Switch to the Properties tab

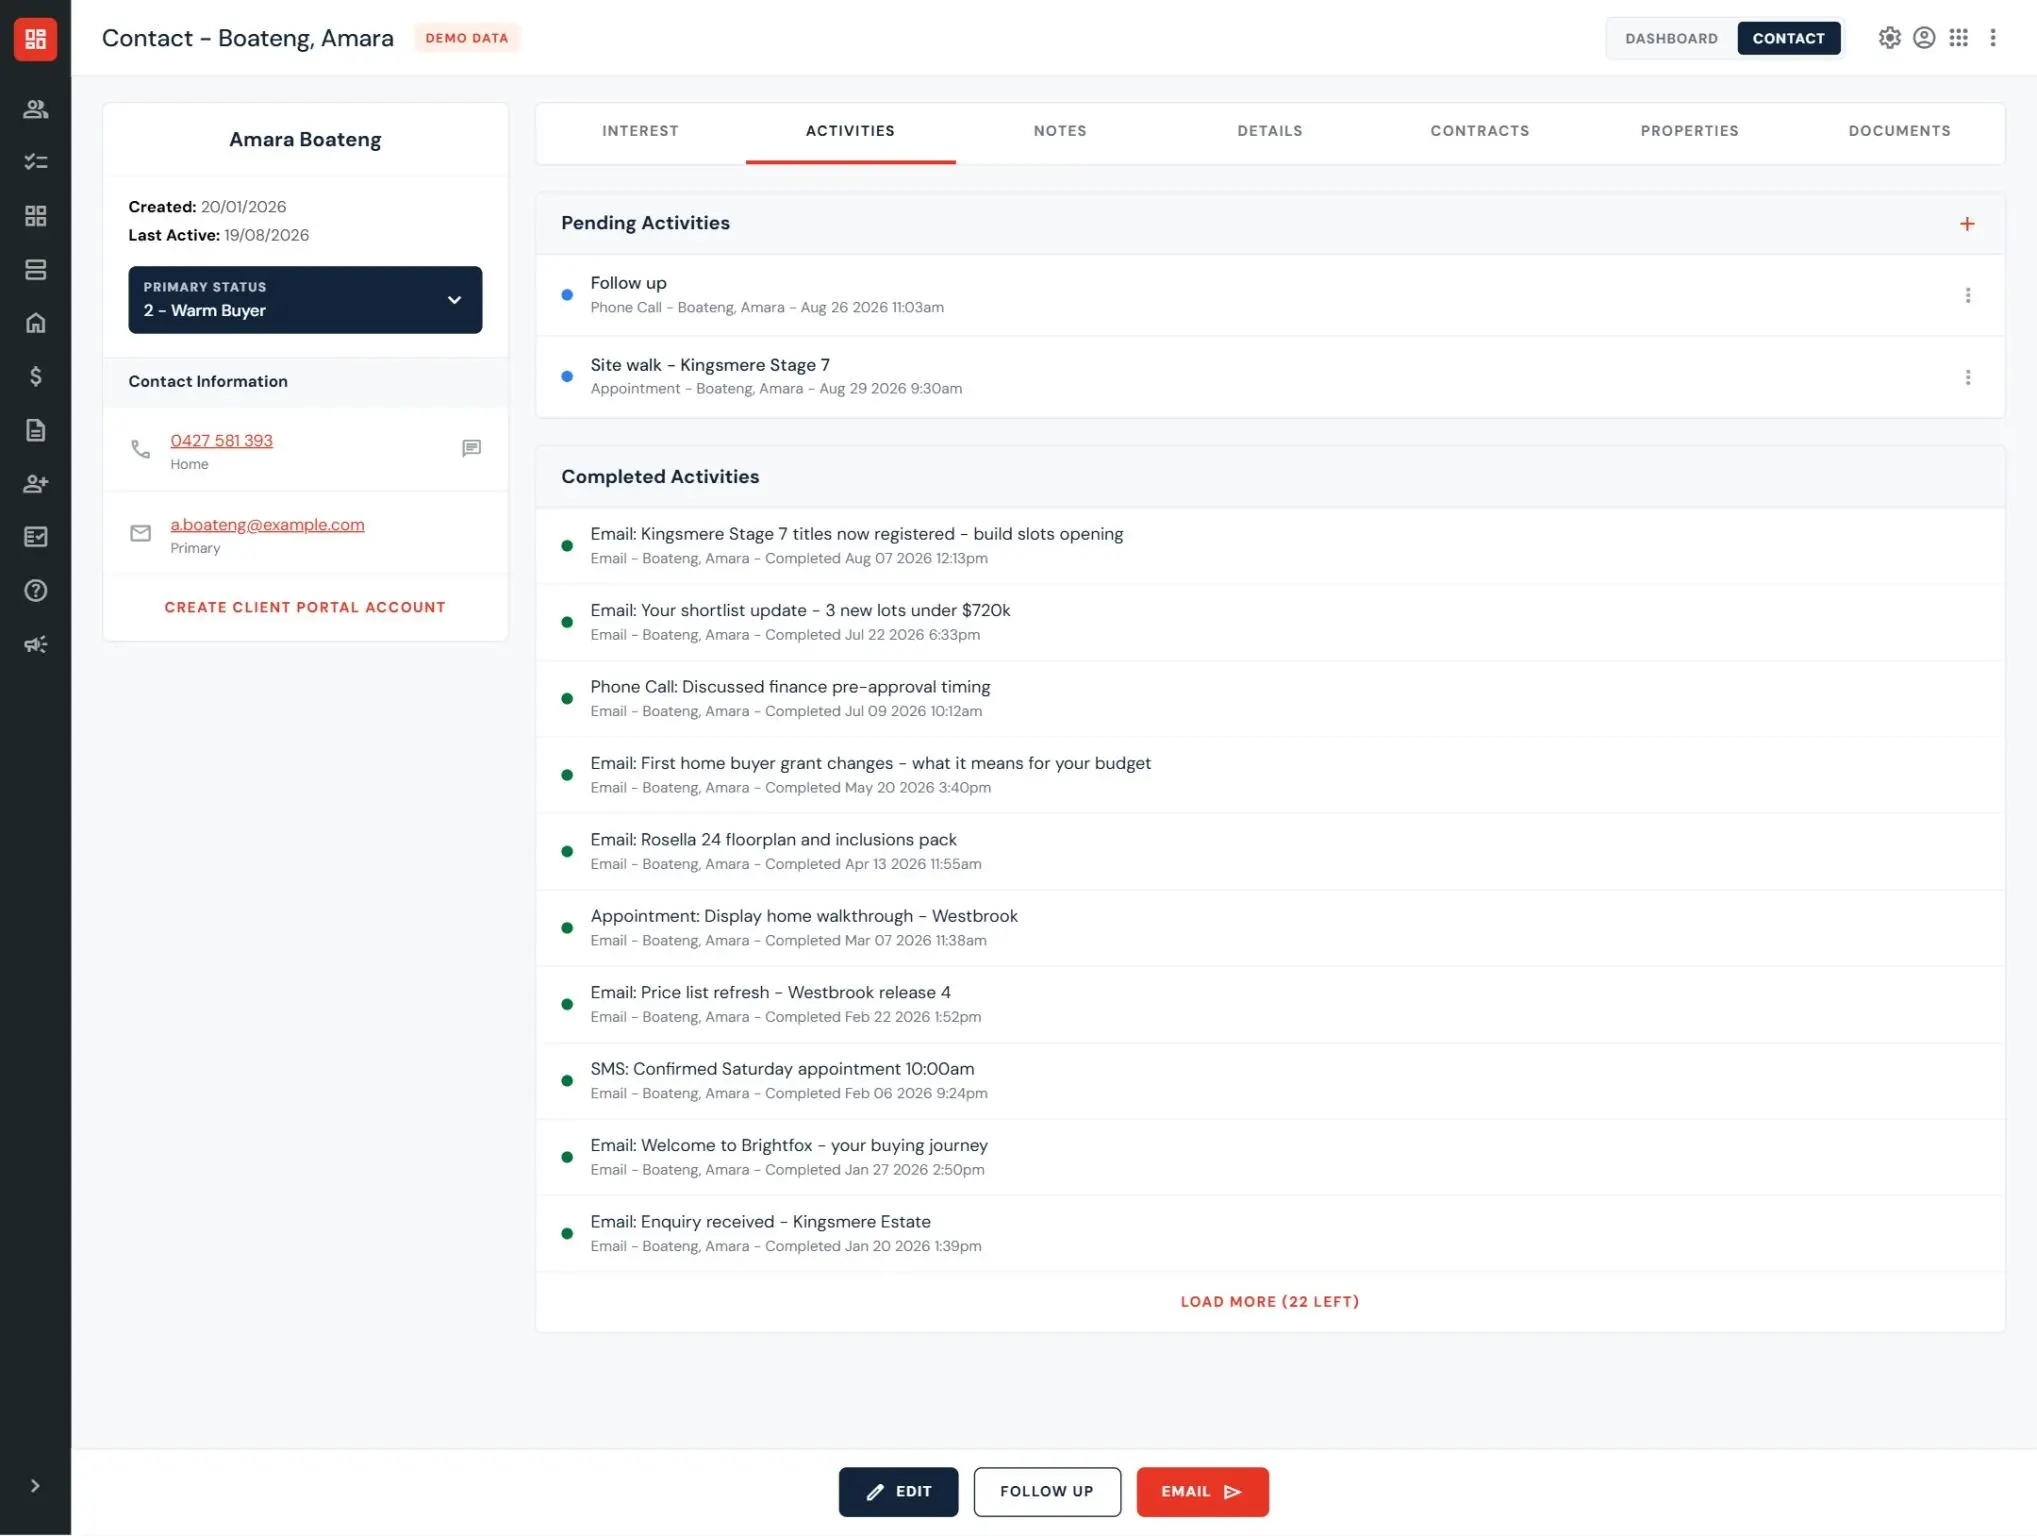1689,131
